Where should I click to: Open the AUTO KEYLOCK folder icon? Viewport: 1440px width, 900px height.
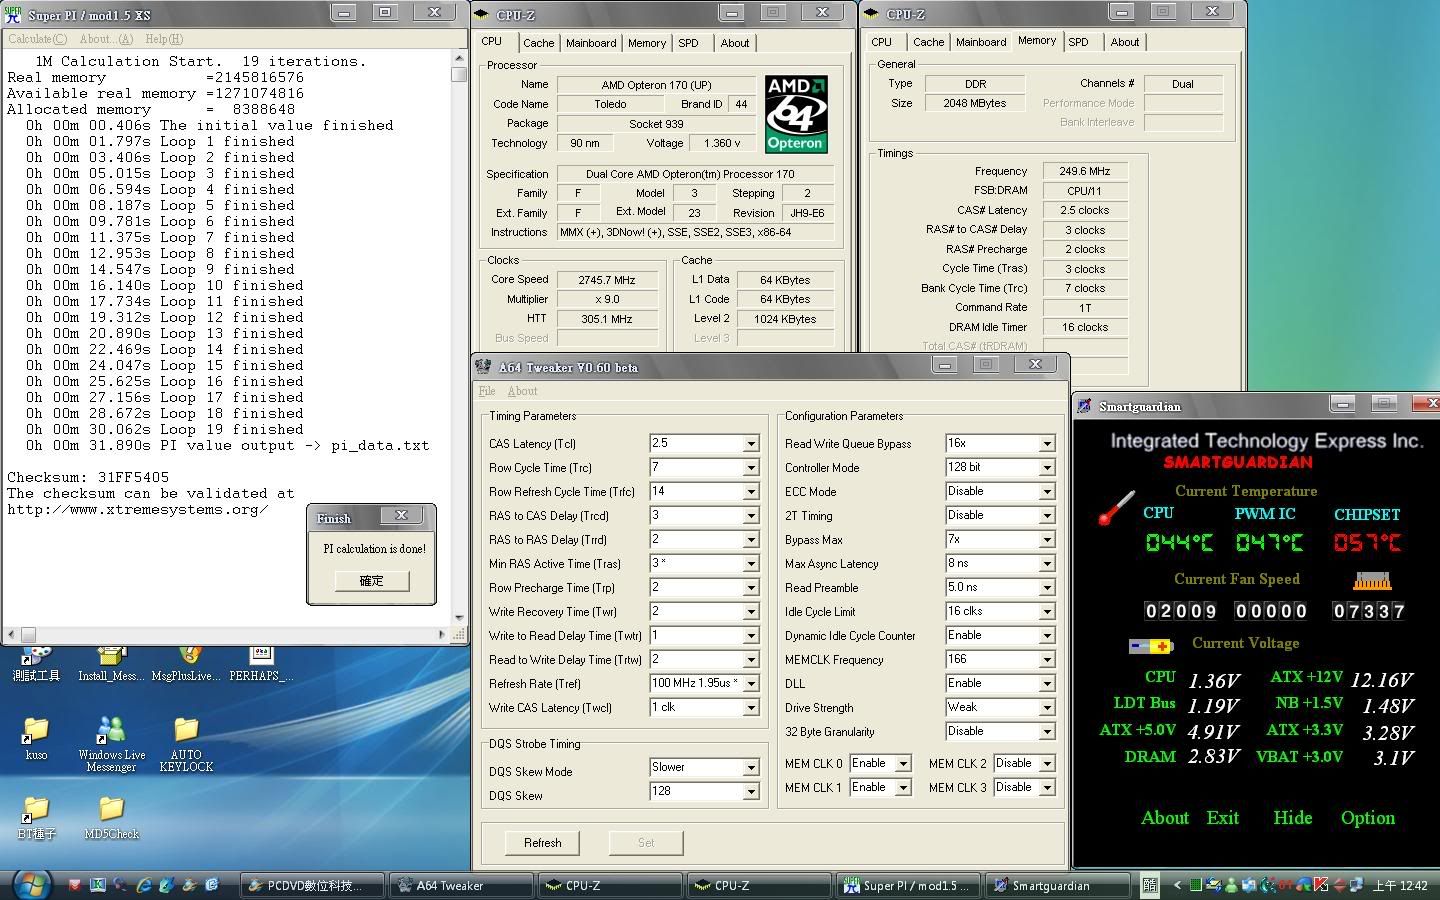186,733
